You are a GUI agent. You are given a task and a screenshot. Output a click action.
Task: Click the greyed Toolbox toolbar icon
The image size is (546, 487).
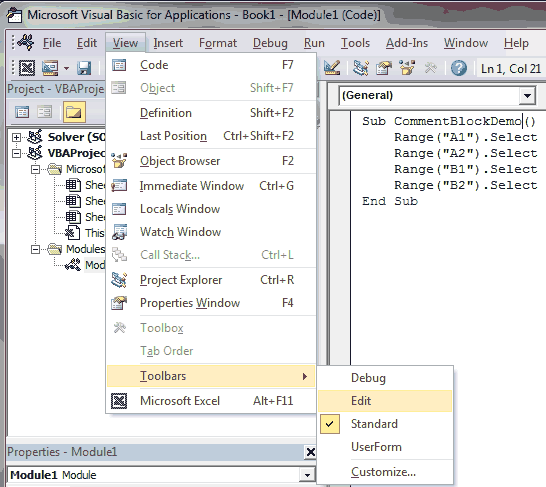pos(430,68)
